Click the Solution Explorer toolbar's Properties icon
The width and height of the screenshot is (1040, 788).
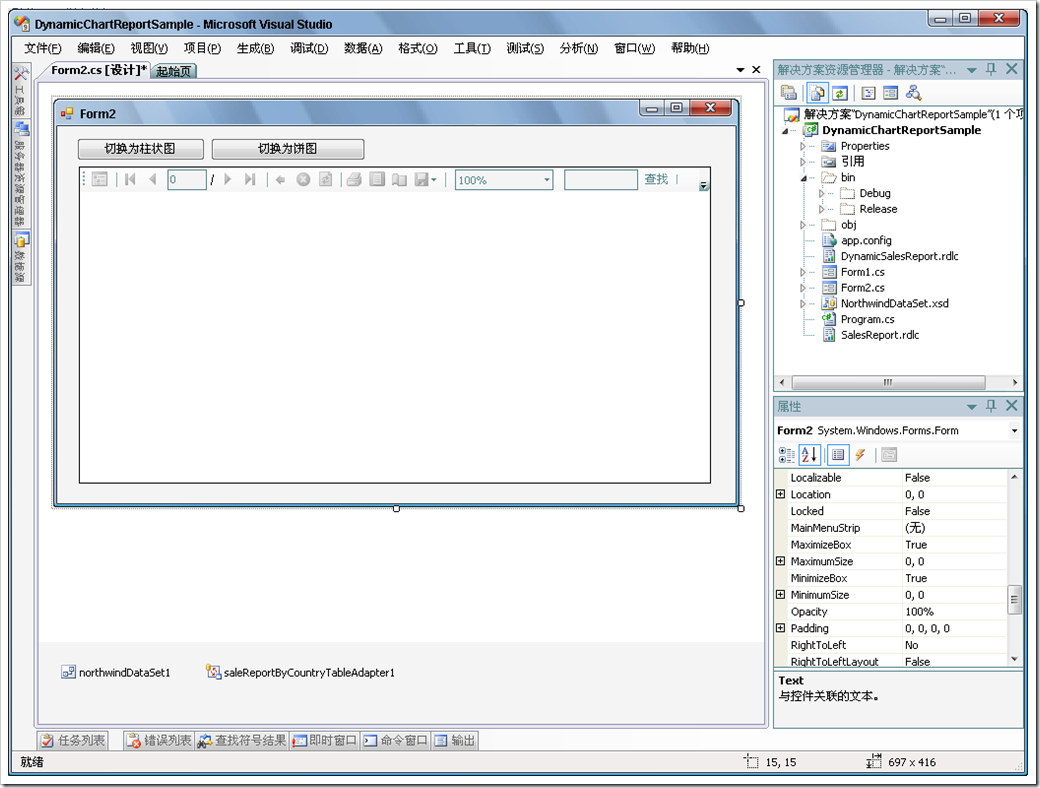789,94
